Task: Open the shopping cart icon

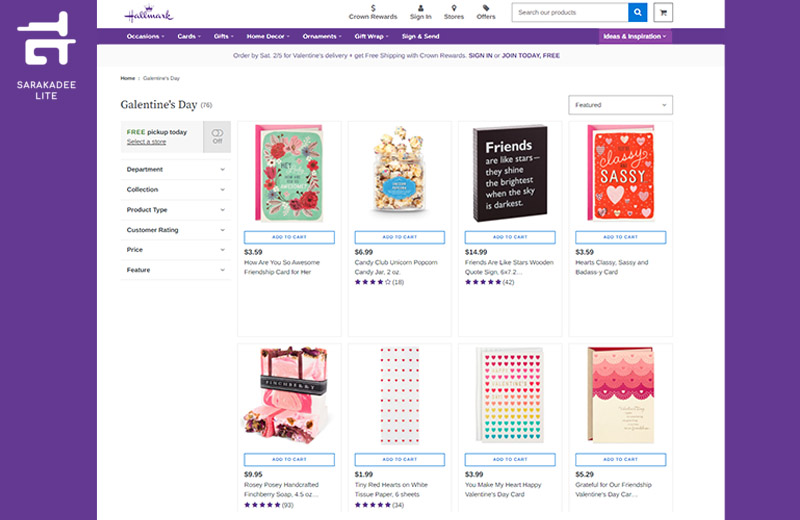Action: [663, 12]
